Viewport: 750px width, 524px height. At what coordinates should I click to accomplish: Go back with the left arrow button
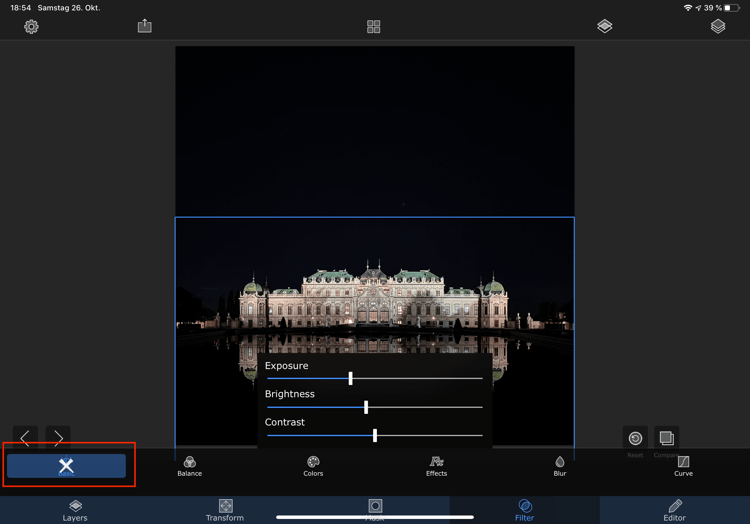pyautogui.click(x=25, y=437)
